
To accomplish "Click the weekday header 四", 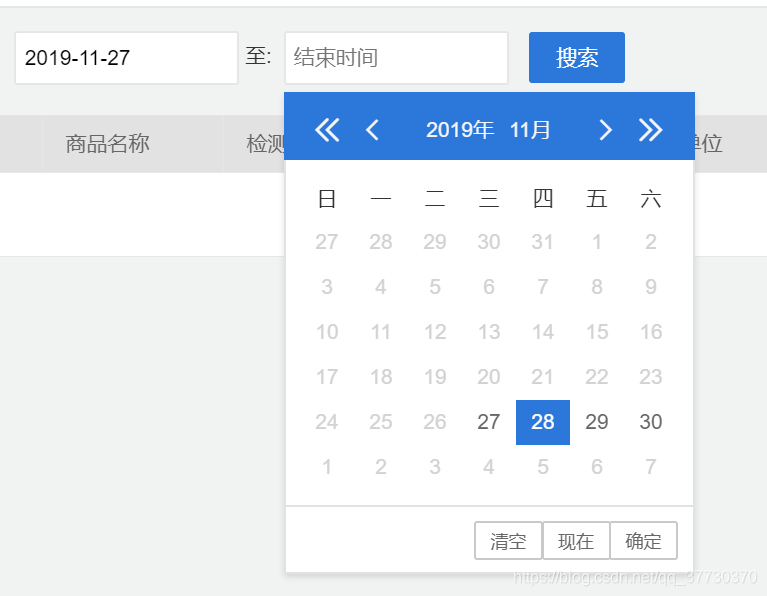I will pyautogui.click(x=543, y=199).
